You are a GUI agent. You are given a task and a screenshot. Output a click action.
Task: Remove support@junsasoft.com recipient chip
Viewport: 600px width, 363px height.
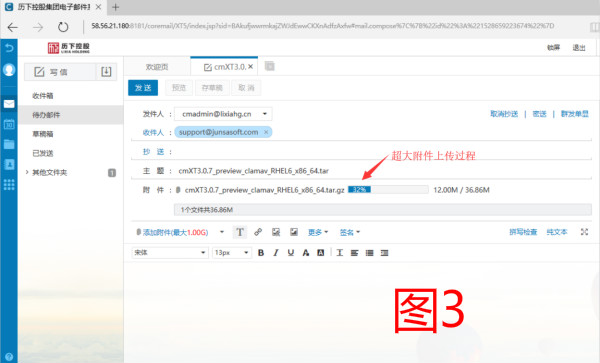click(266, 132)
